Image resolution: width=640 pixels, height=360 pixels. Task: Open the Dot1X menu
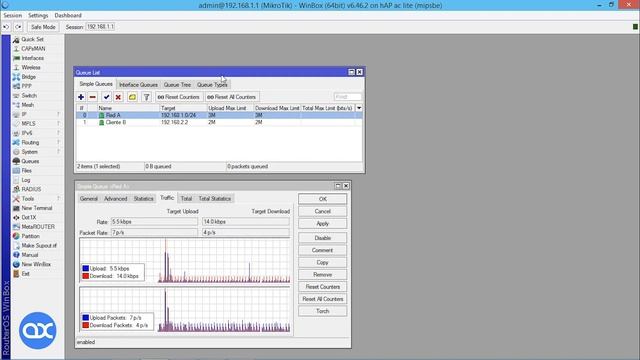(x=29, y=218)
